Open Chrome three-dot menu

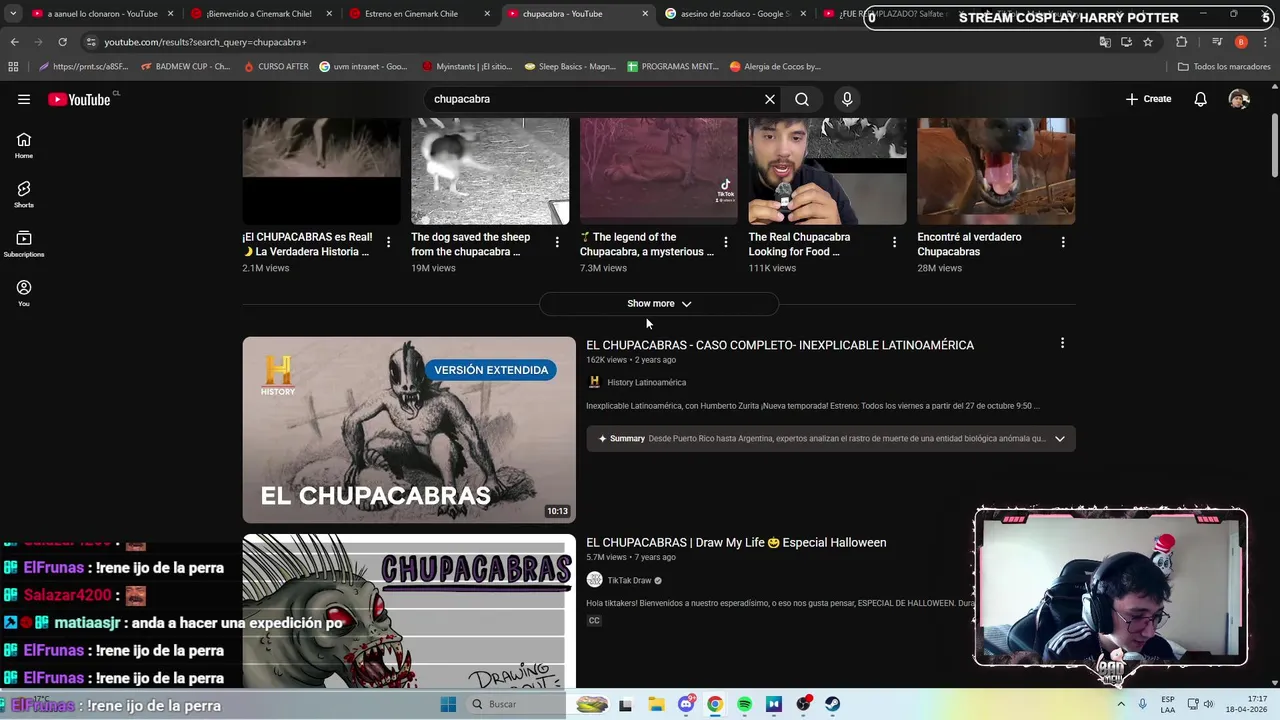pyautogui.click(x=1266, y=42)
